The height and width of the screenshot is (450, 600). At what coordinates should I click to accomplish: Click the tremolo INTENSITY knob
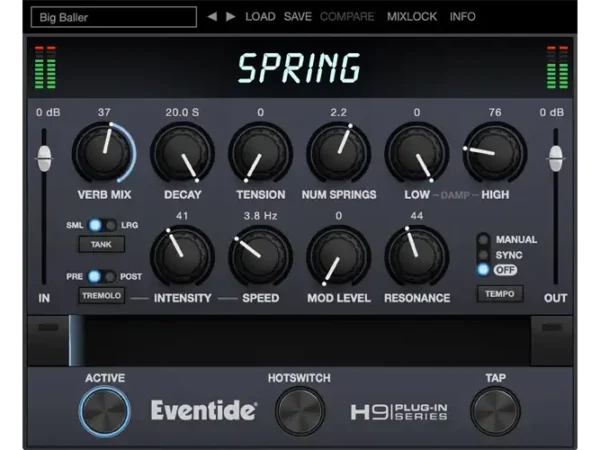[182, 256]
